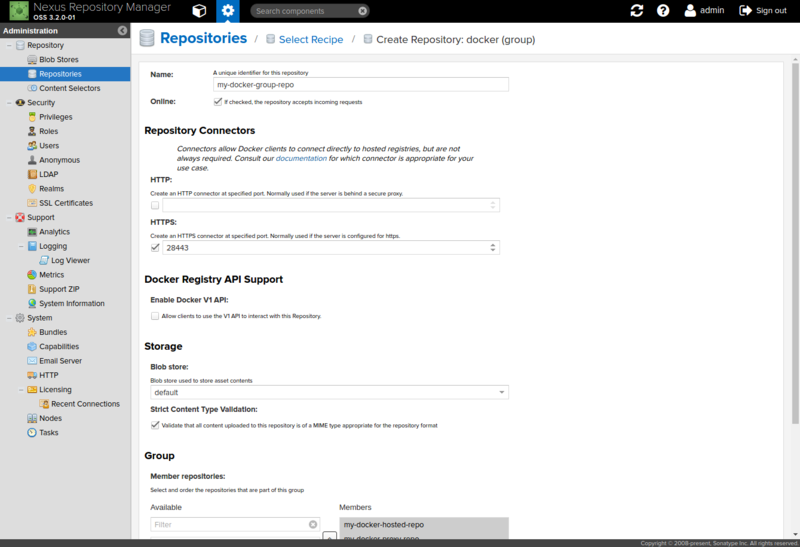
Task: Click the page vertical scrollbar
Action: (795, 243)
